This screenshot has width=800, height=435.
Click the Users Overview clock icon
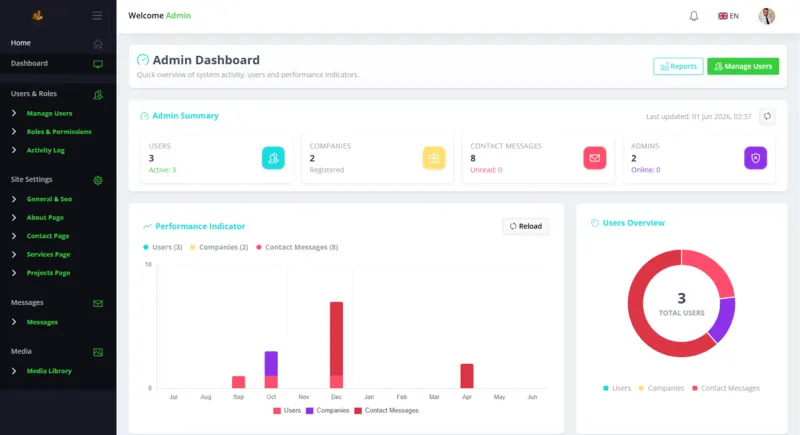(594, 223)
